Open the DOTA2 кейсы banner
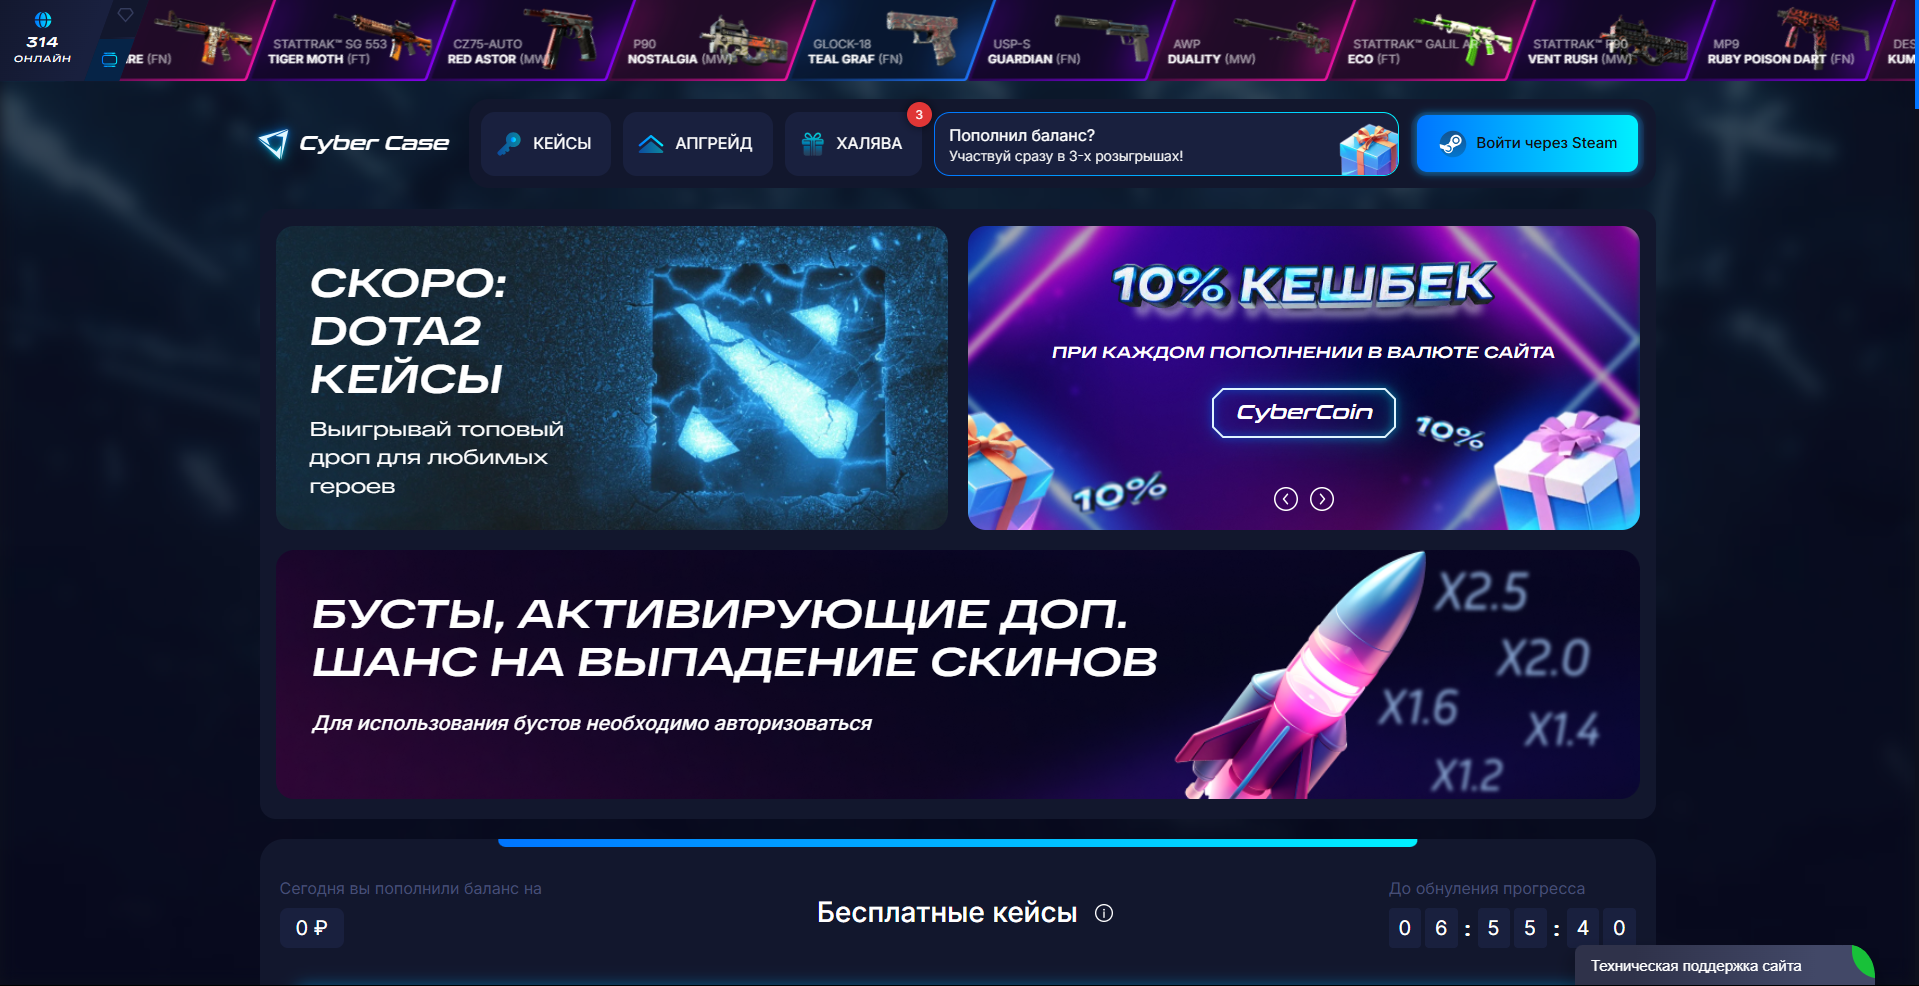Screen dimensions: 1919x986 [612, 378]
